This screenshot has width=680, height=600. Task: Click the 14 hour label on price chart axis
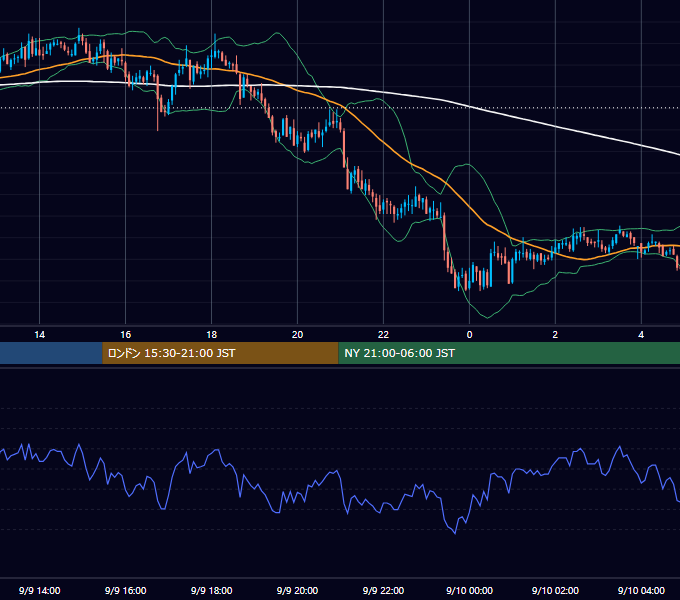coord(39,335)
